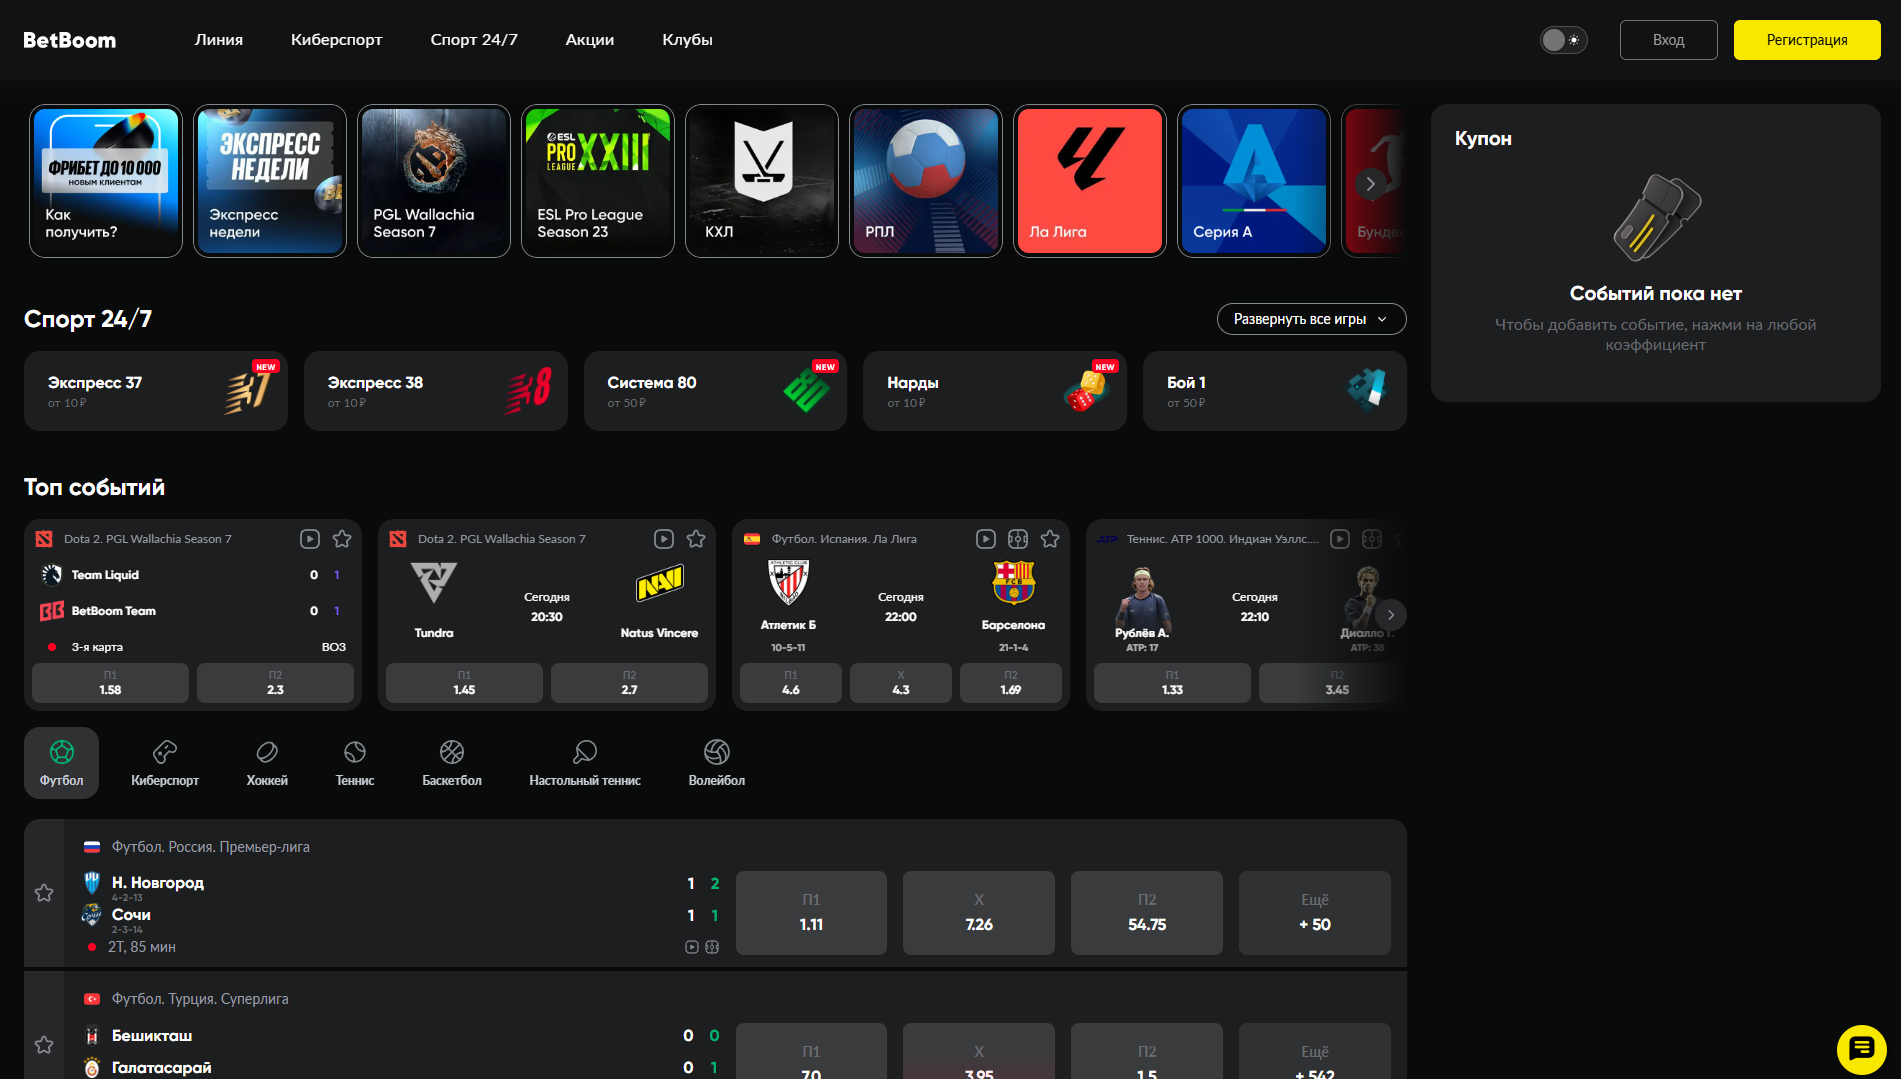Open the Спорт 24/7 menu

coord(474,40)
